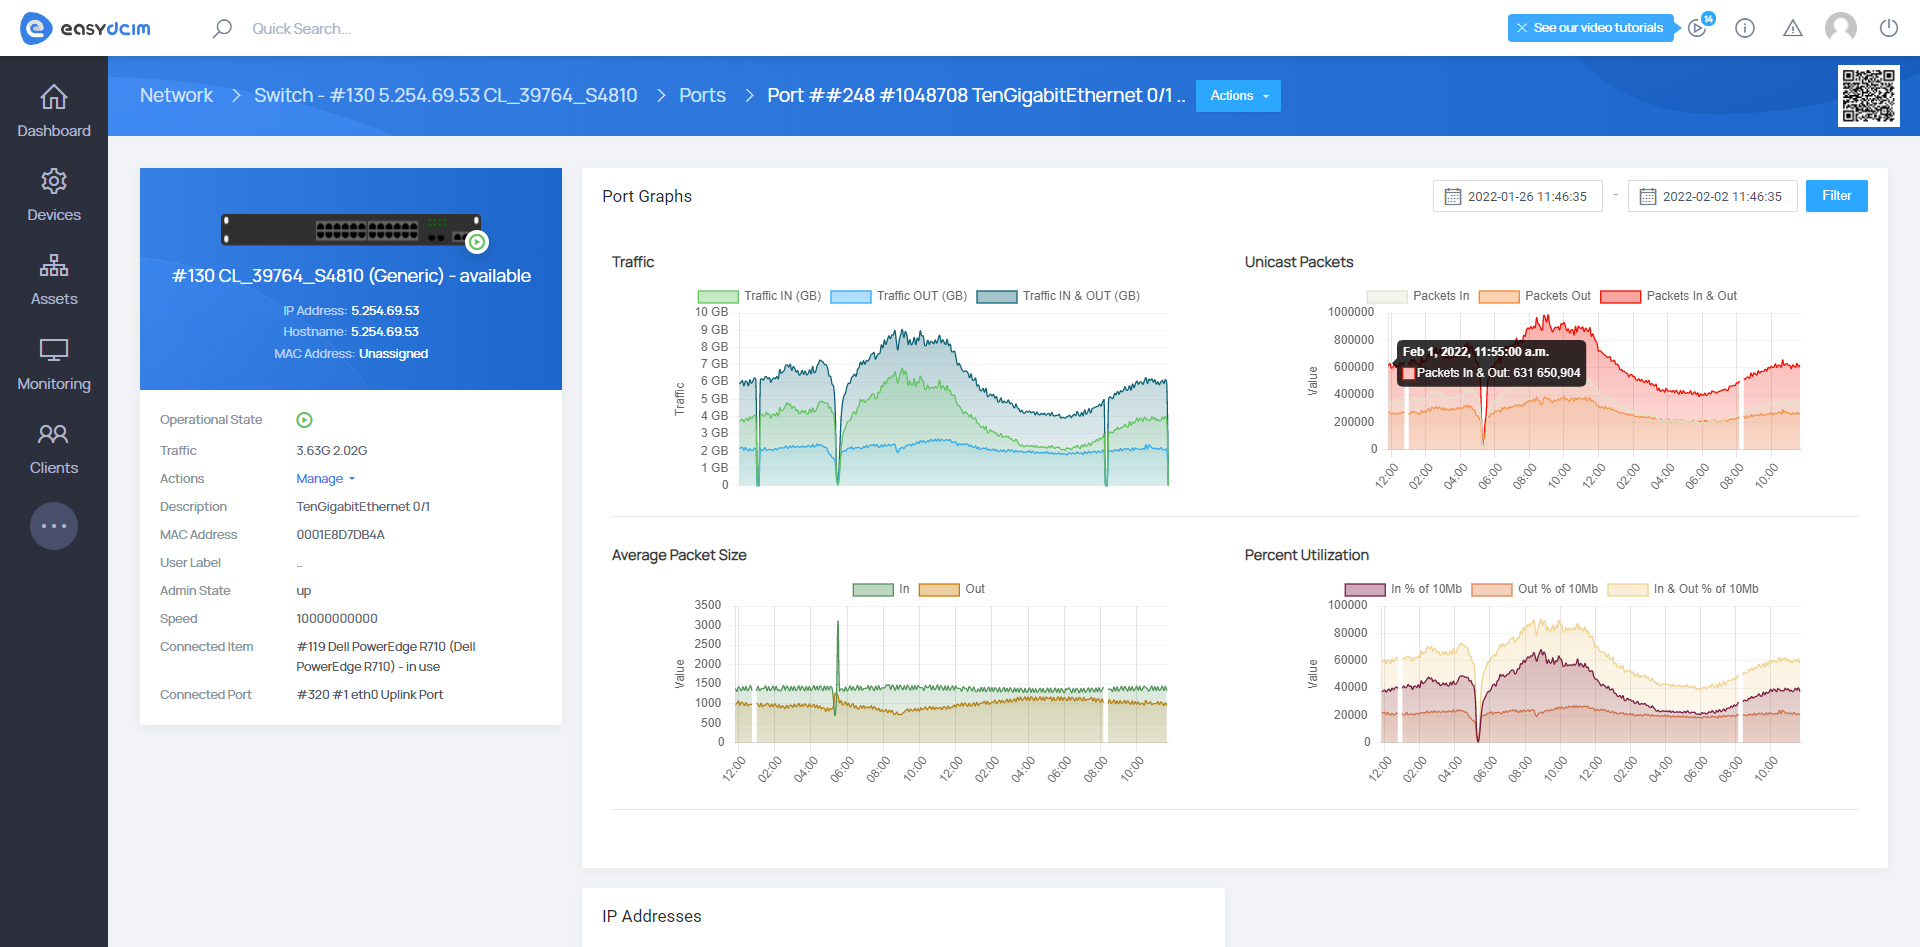Open Clients in sidebar
The width and height of the screenshot is (1920, 947).
(x=54, y=448)
